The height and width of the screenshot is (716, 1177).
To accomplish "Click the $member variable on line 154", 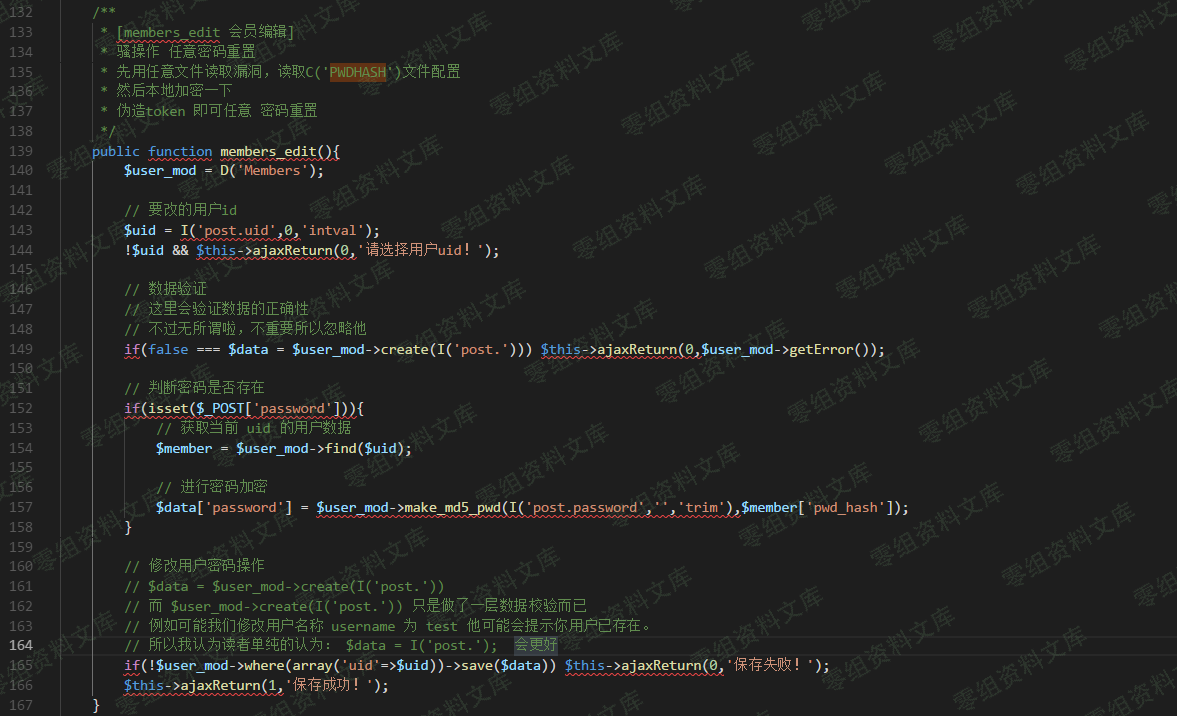I will (184, 449).
